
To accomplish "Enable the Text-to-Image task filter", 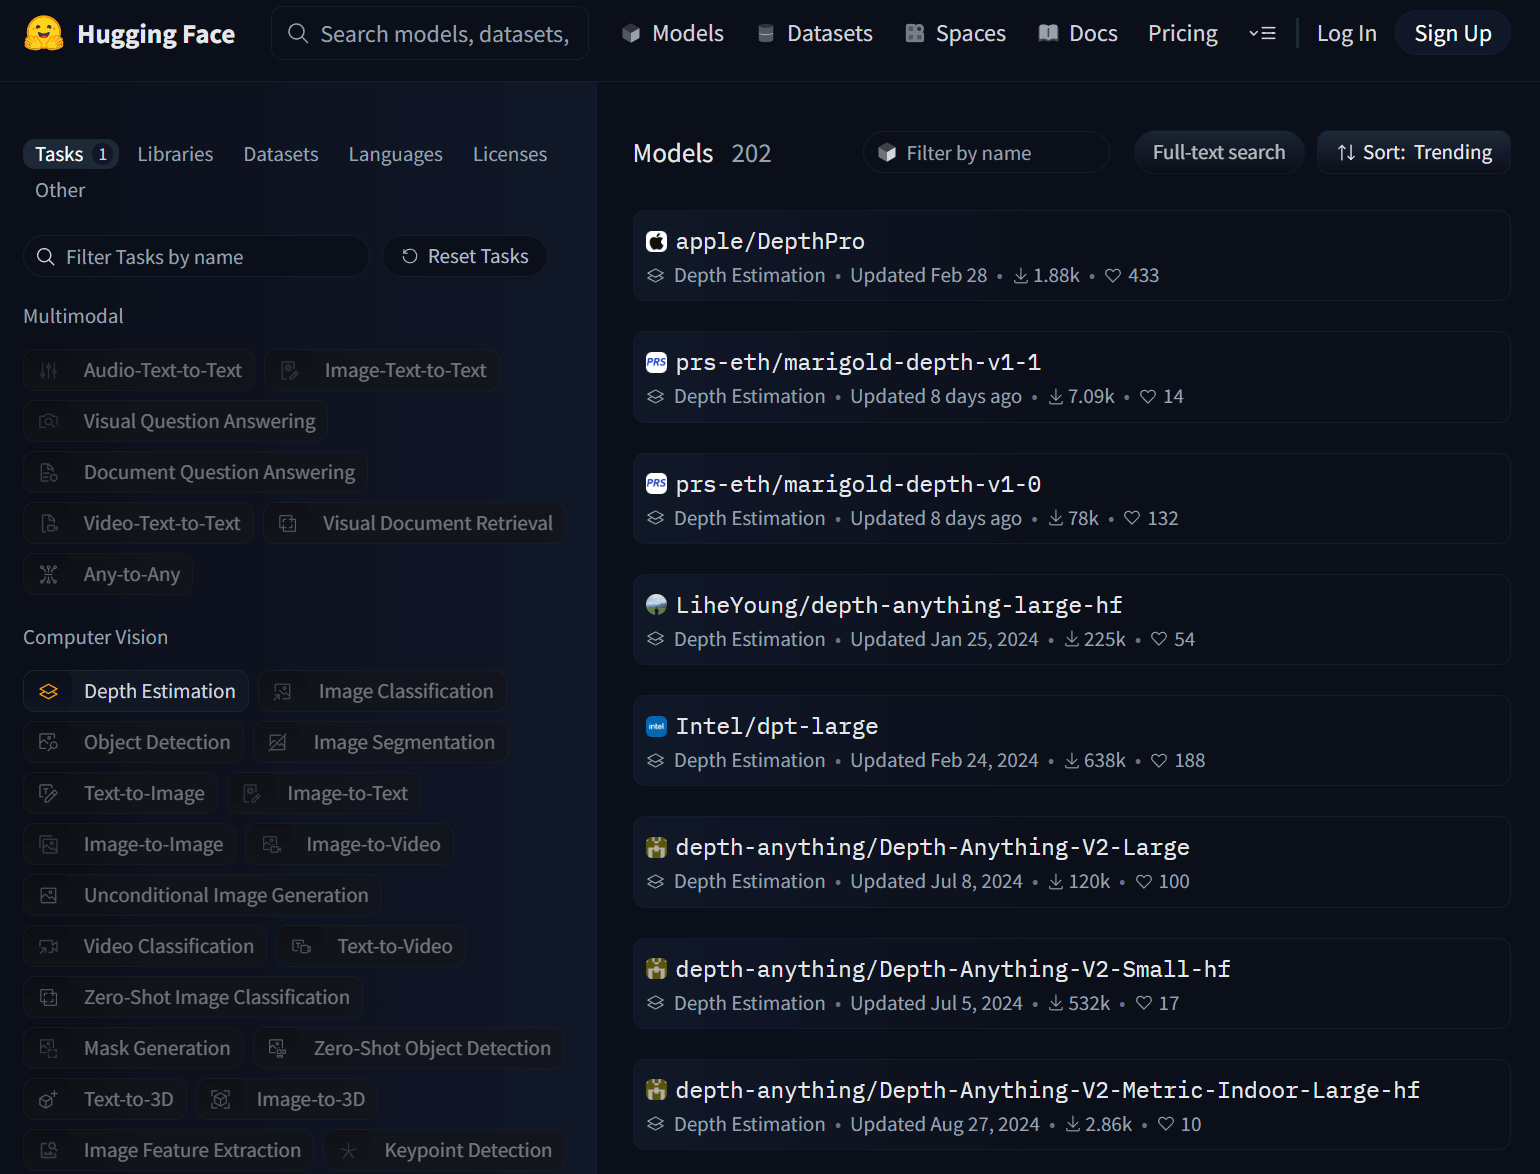I will click(x=120, y=793).
